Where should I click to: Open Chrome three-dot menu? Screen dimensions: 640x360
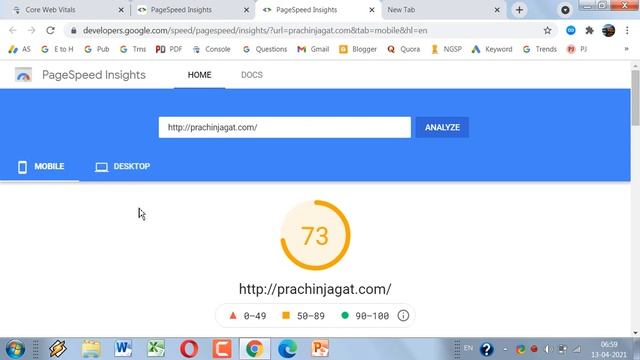627,30
